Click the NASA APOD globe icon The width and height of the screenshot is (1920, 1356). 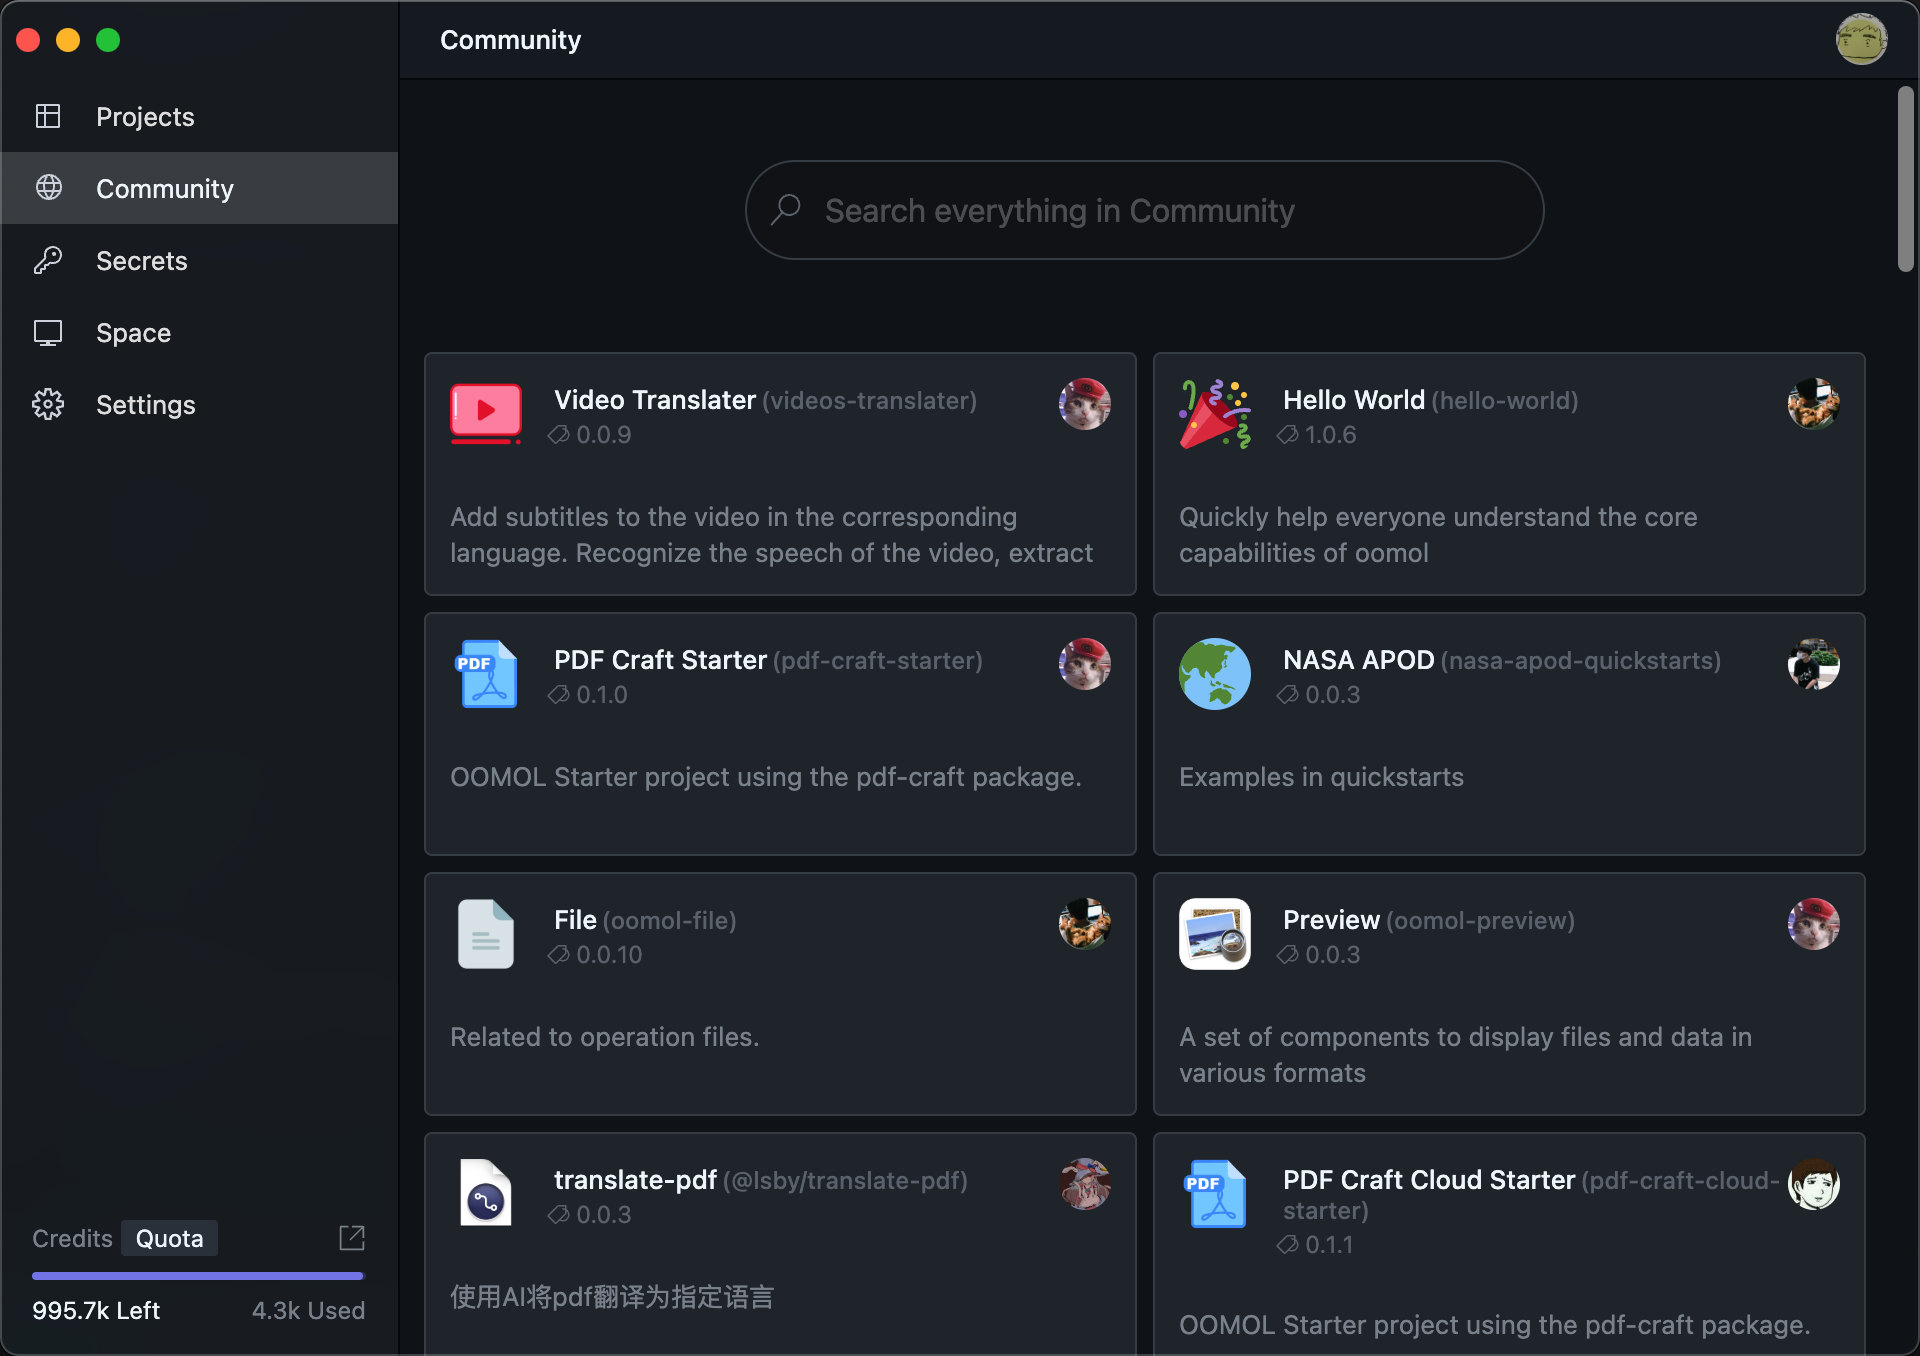(1214, 673)
